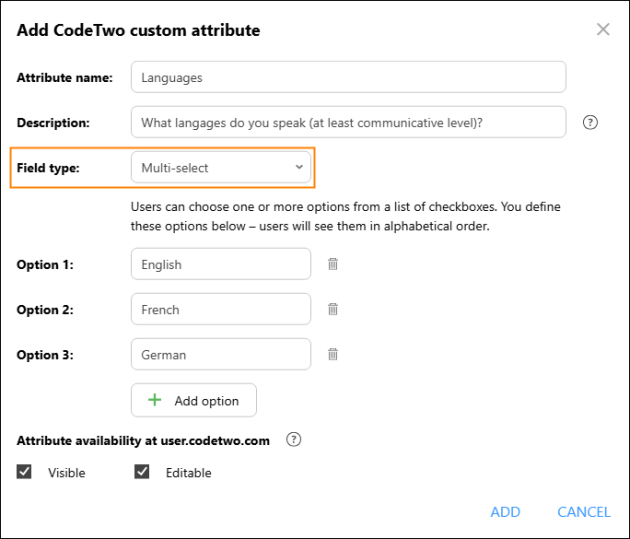This screenshot has width=630, height=539.
Task: Click CANCEL to discard the attribute
Action: [583, 512]
